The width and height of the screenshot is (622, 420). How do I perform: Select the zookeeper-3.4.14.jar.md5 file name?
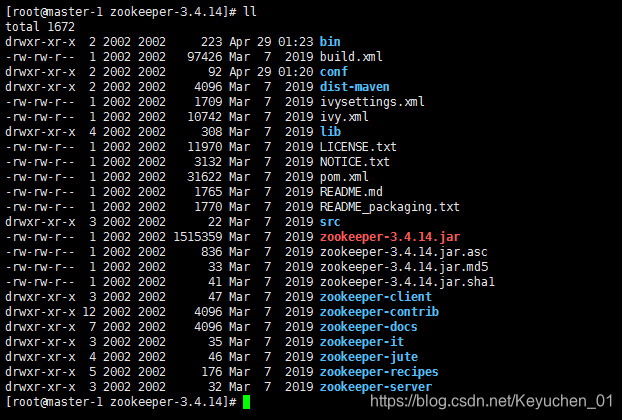404,267
